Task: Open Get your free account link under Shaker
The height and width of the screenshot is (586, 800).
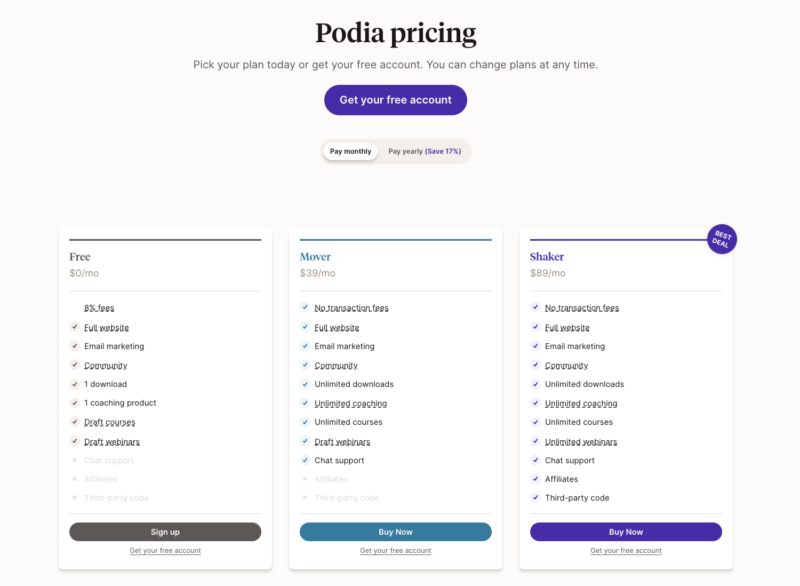Action: pos(626,551)
